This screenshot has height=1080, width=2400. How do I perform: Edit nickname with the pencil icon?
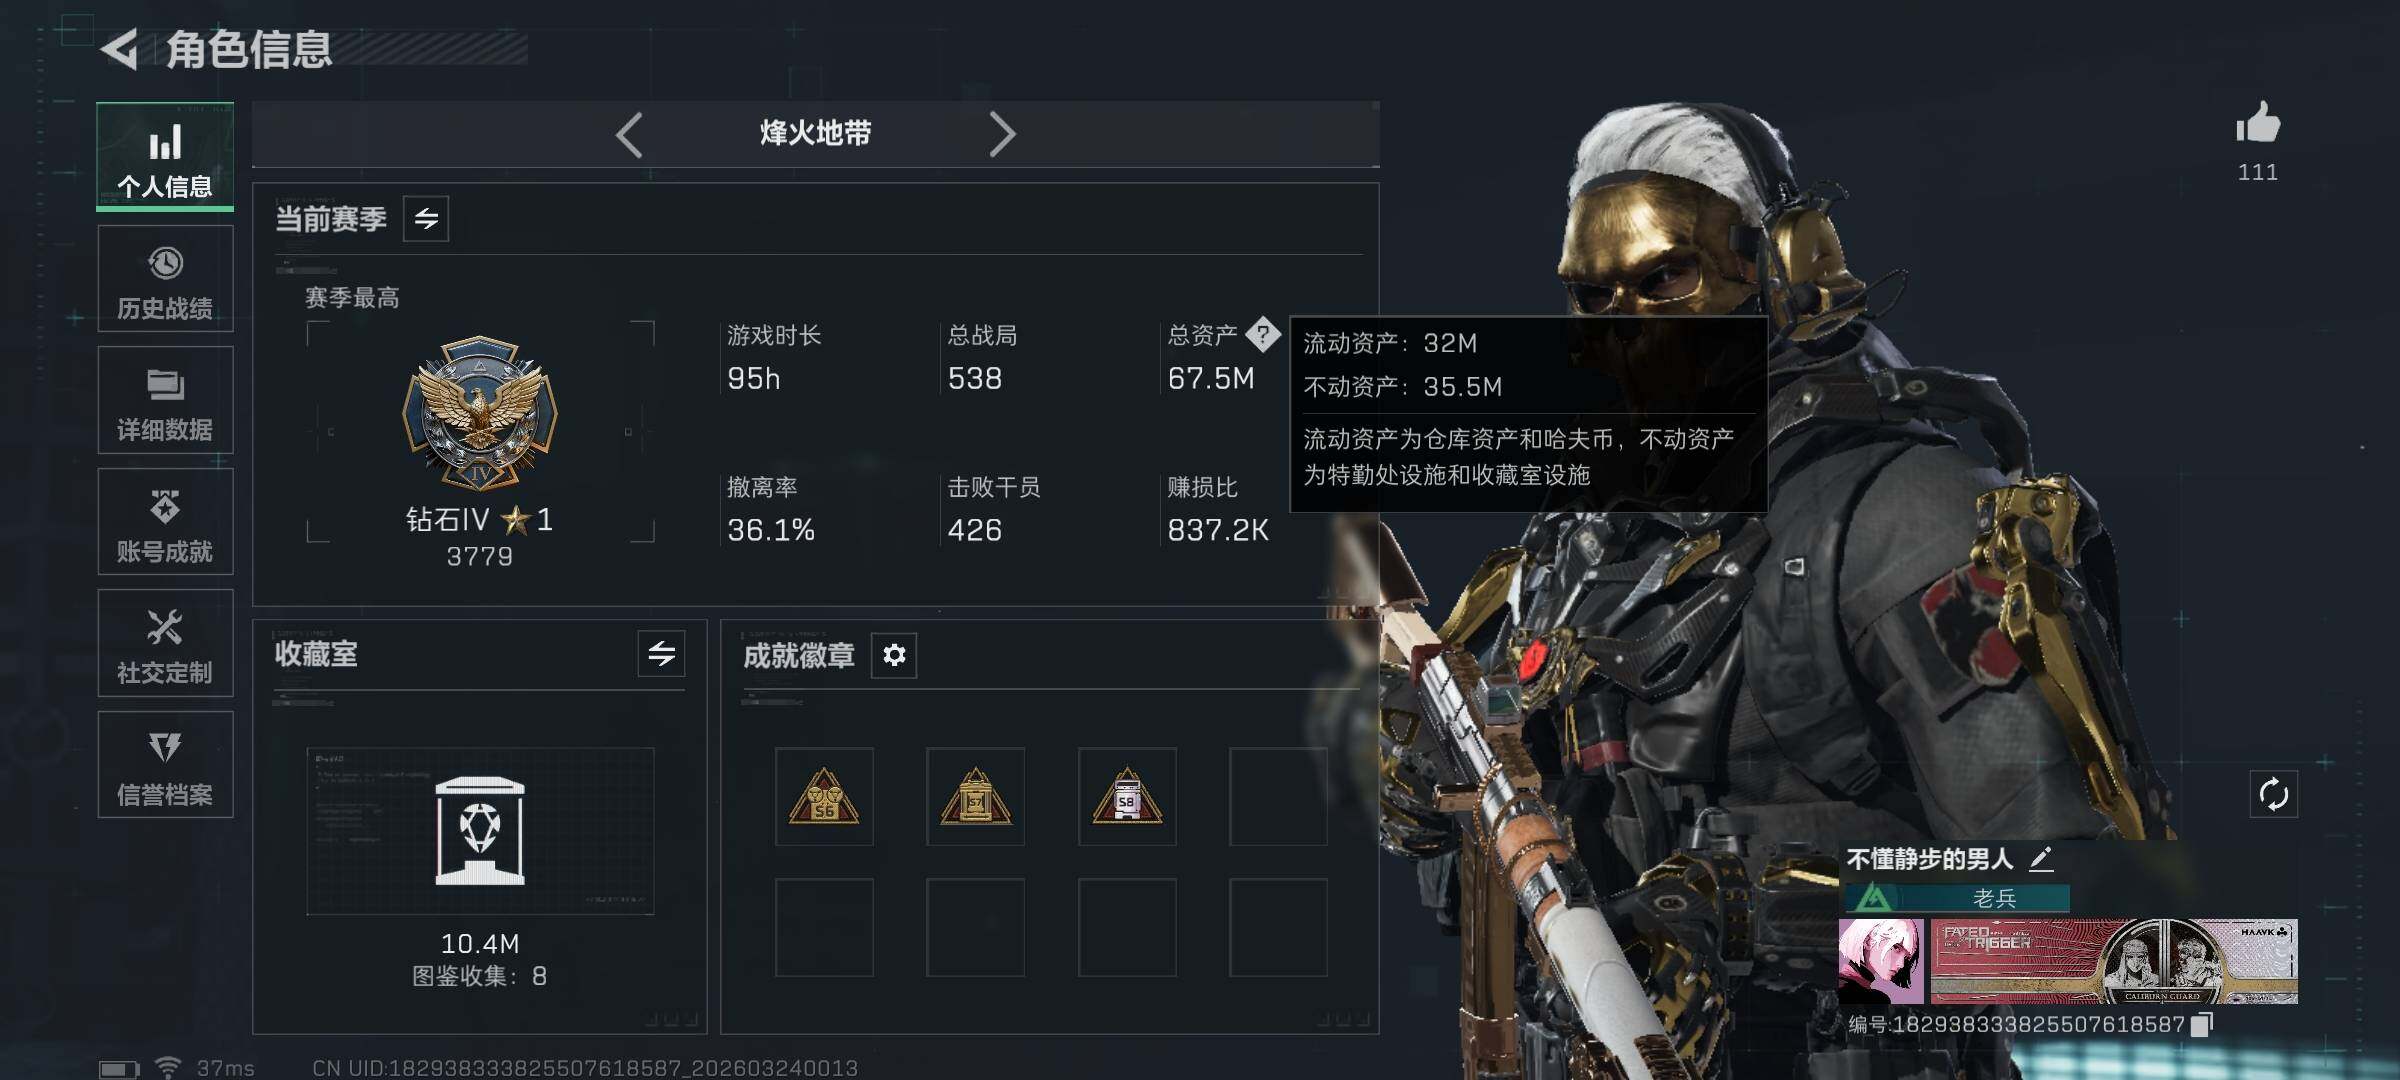2041,859
